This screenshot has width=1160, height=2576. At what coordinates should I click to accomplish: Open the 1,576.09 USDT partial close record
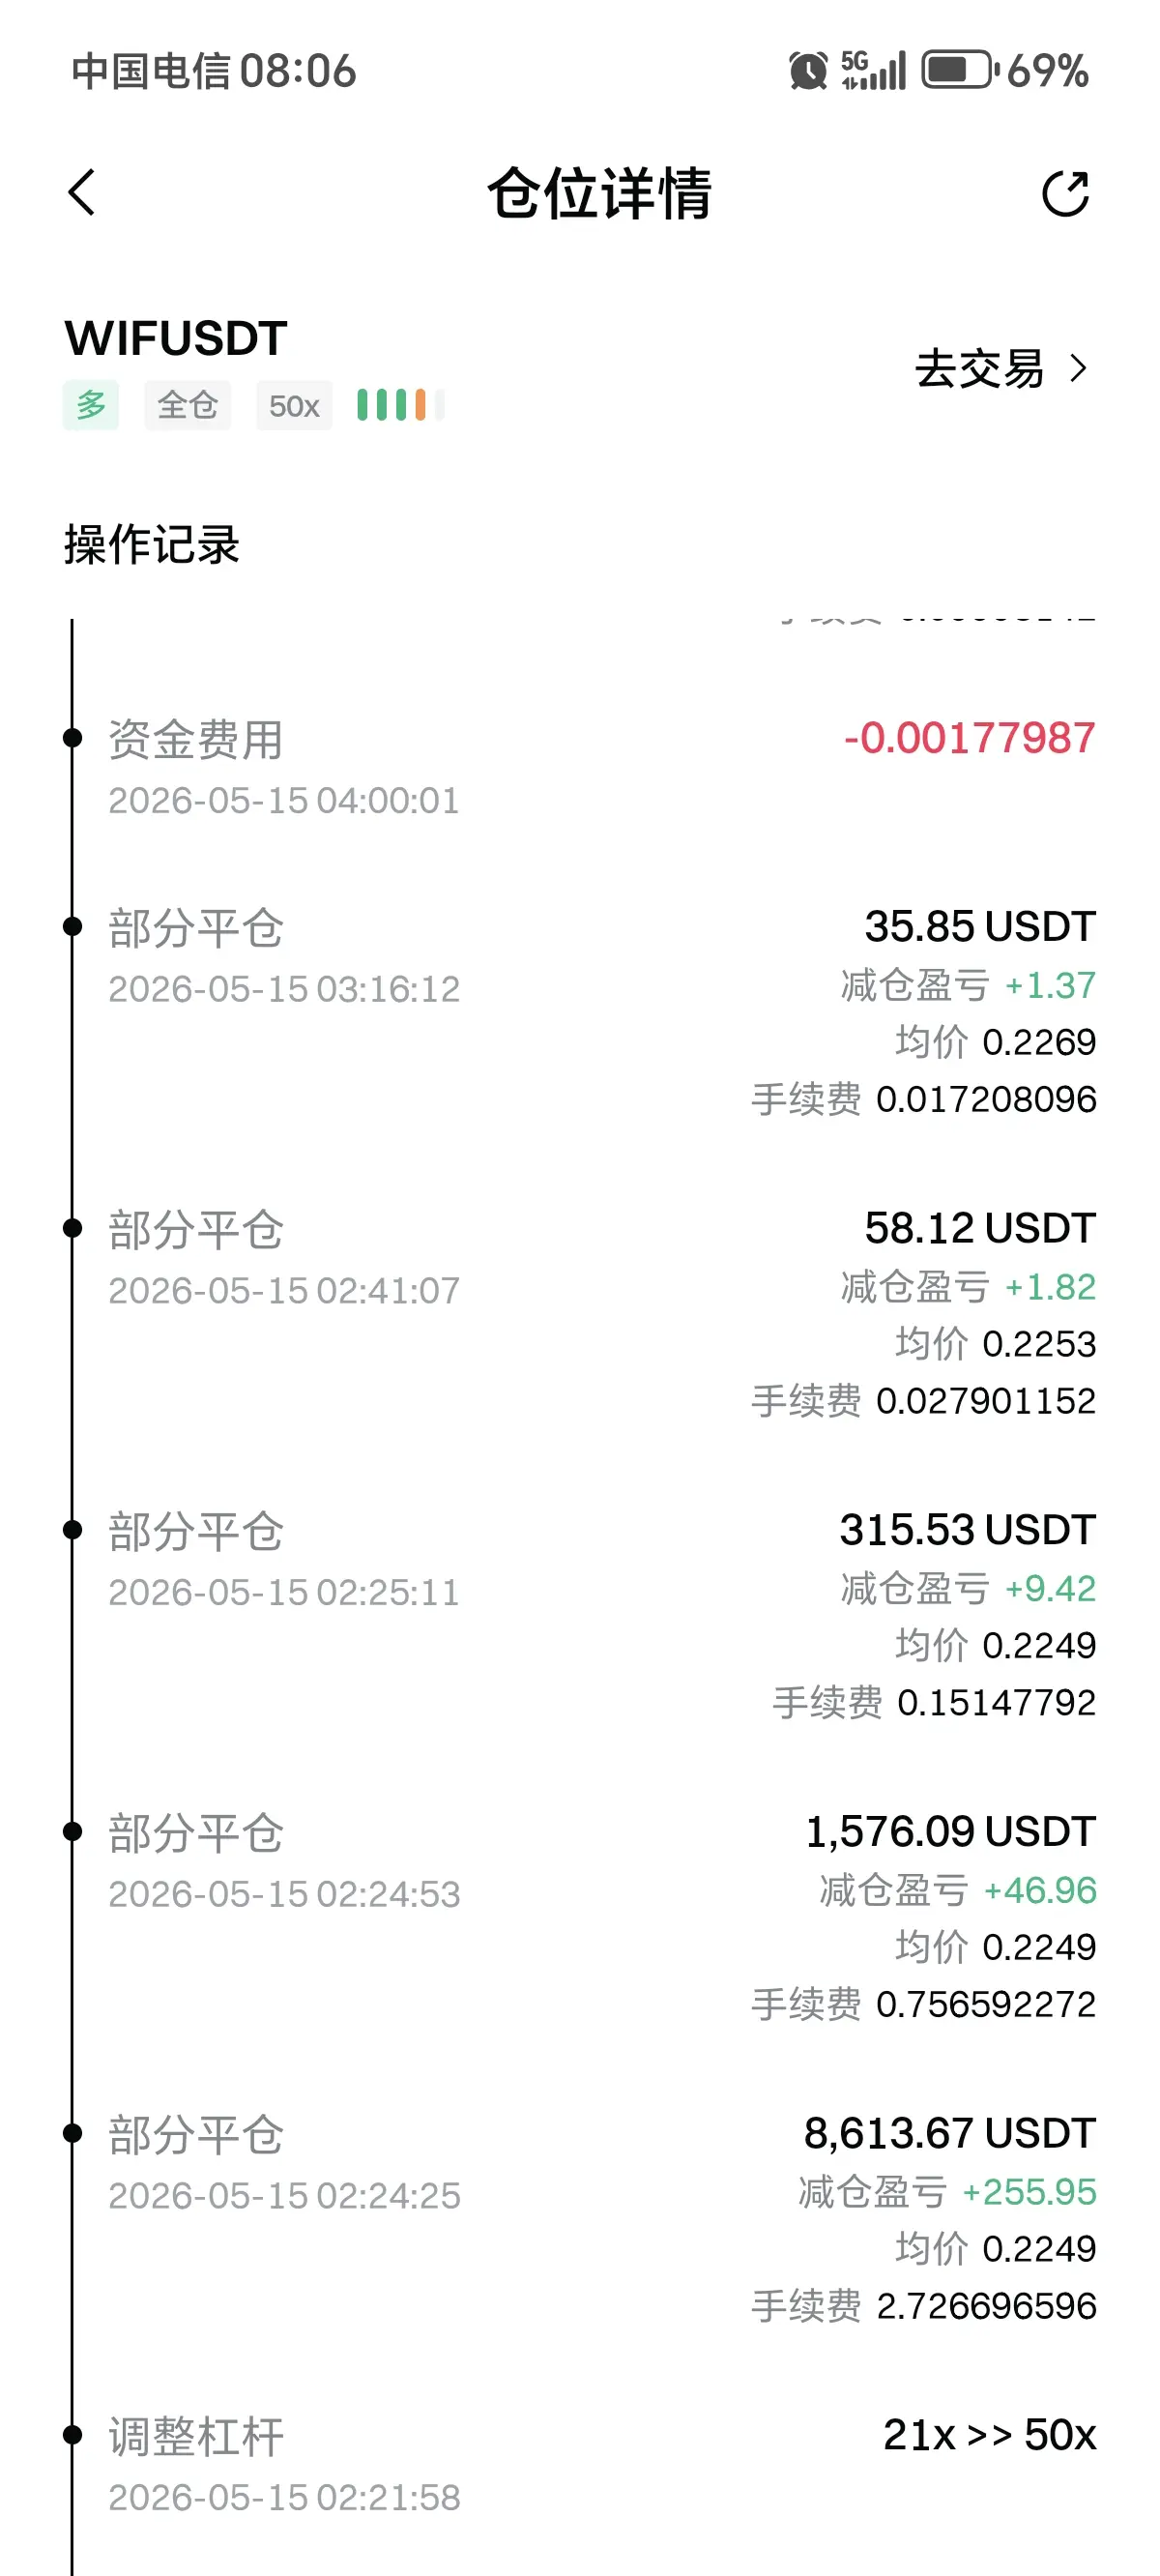coord(580,1916)
